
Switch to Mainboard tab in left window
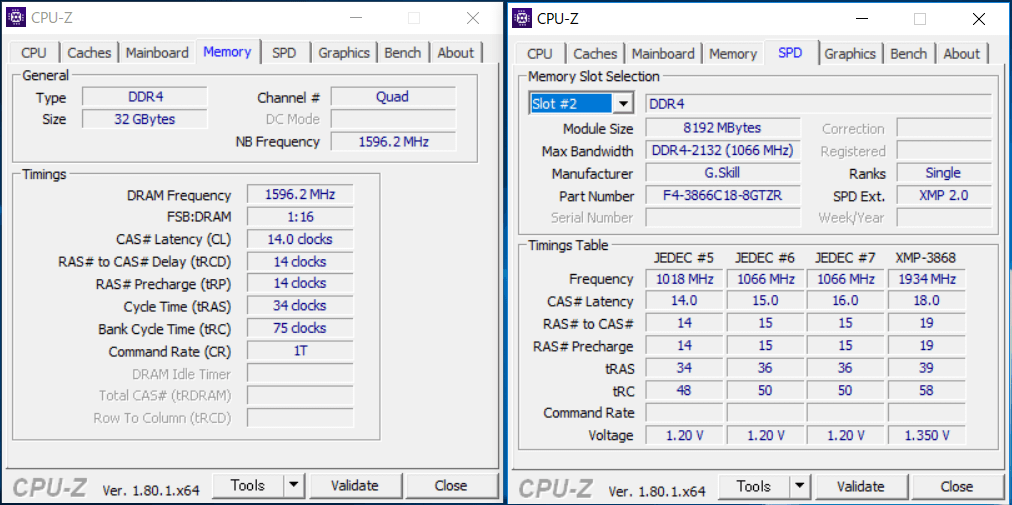point(157,53)
